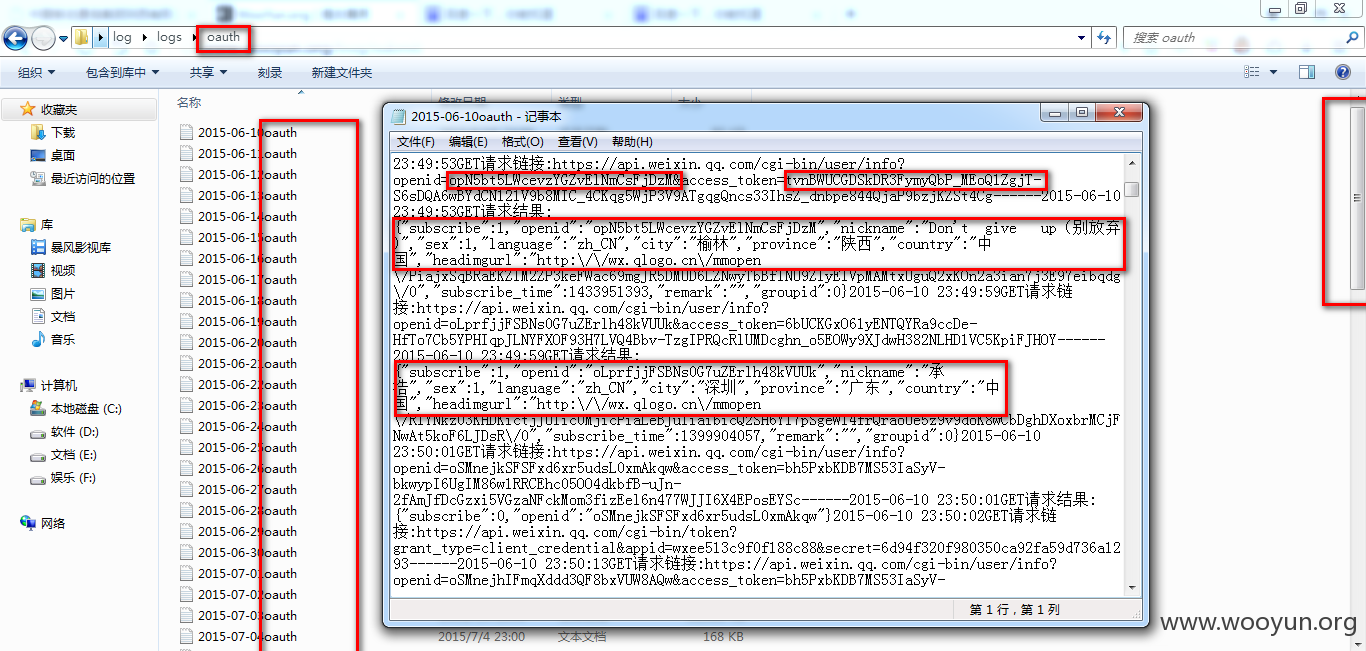Screen dimensions: 1366x651
Task: Refresh the oauth folder view
Action: pyautogui.click(x=1104, y=38)
